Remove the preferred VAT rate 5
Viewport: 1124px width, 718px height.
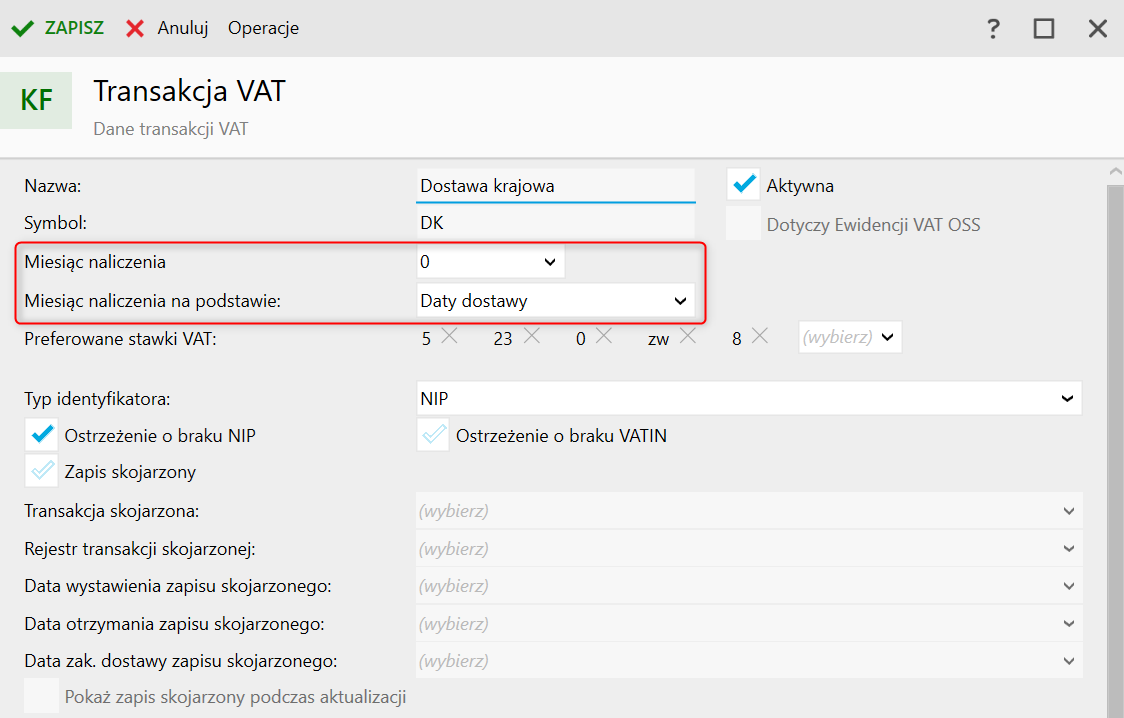(449, 337)
